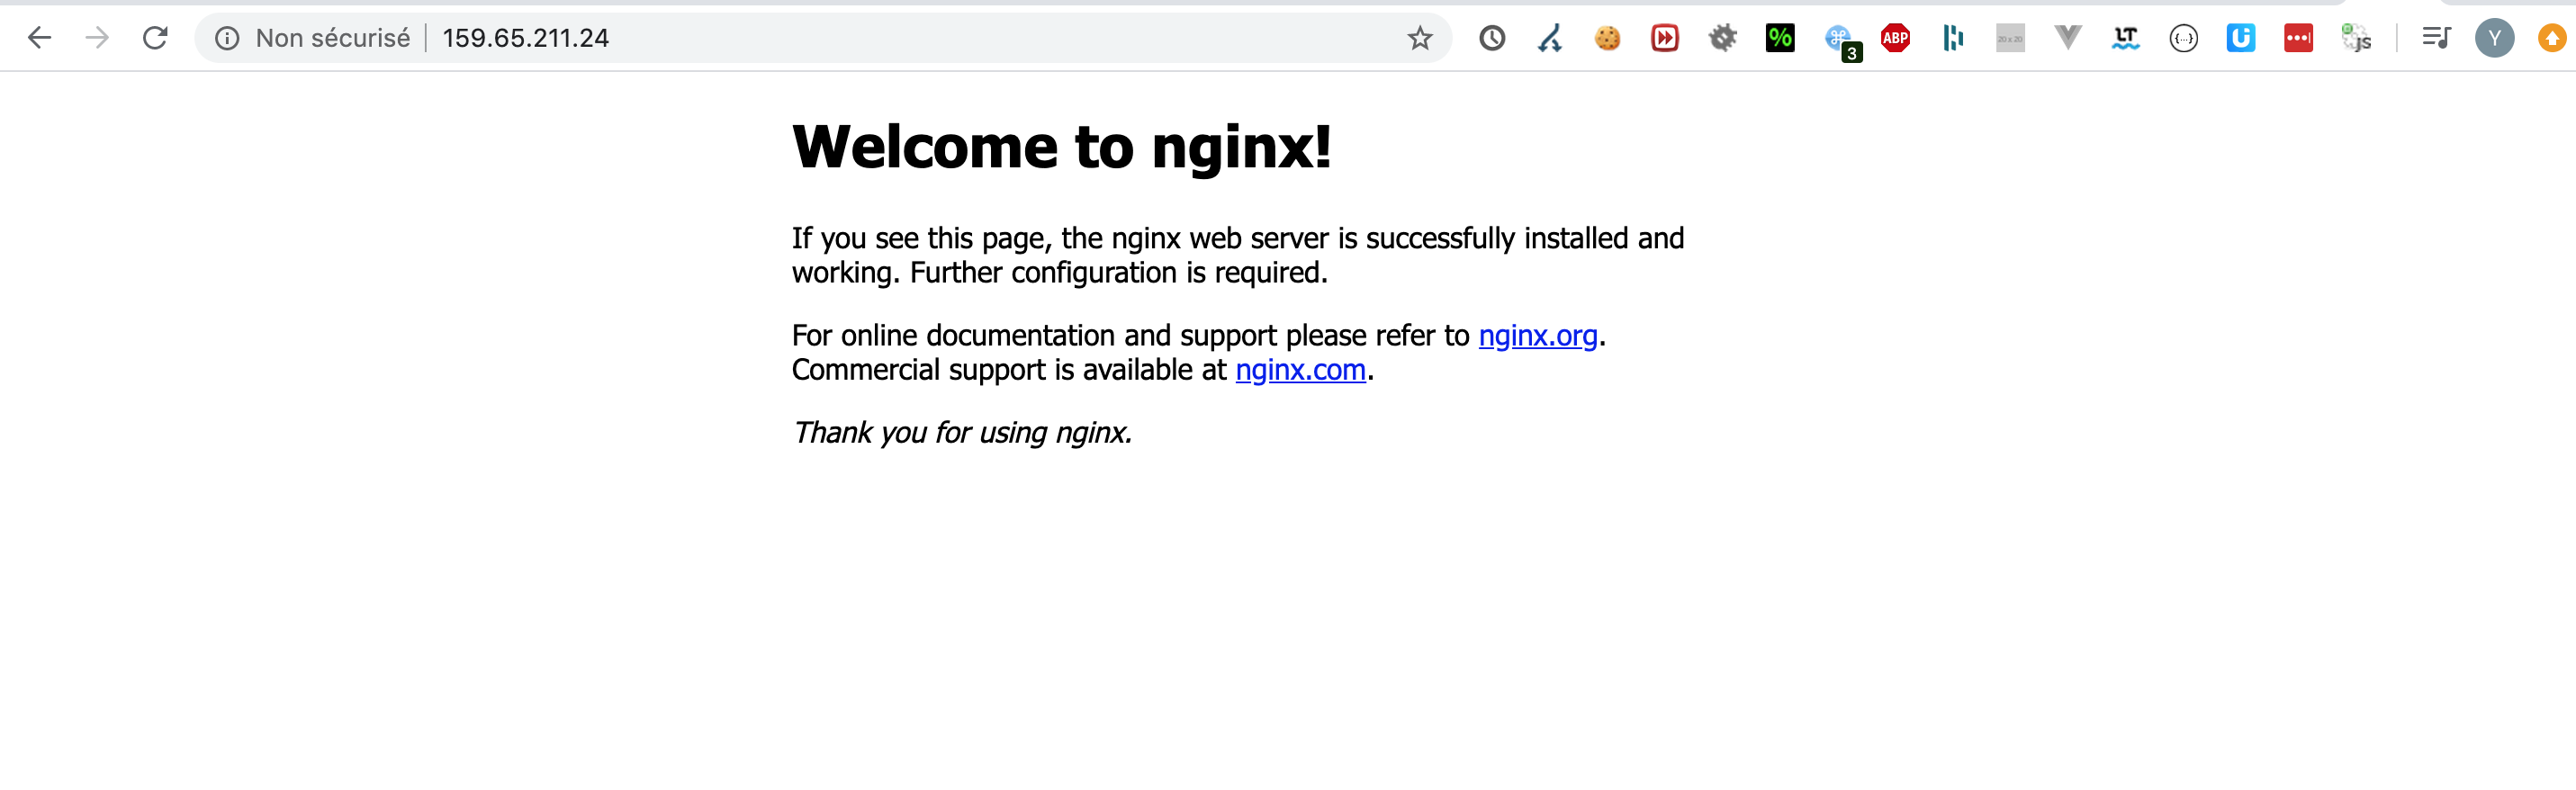Follow the nginx.com commercial support link
This screenshot has width=2576, height=790.
click(x=1300, y=370)
